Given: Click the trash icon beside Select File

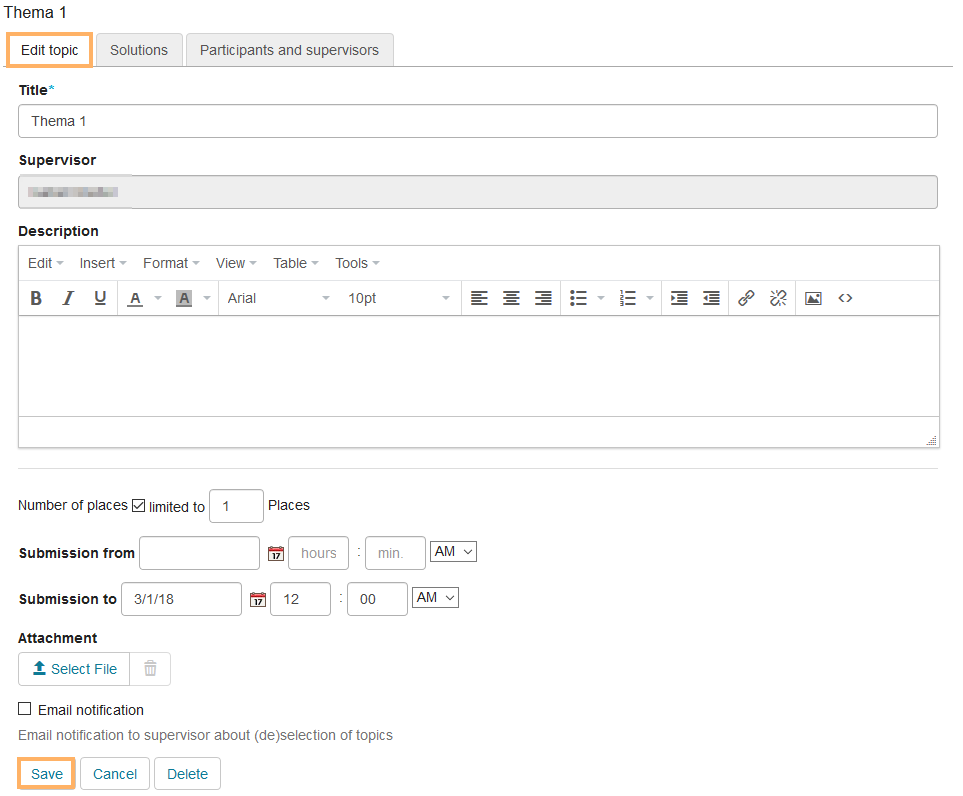Looking at the screenshot, I should point(150,669).
